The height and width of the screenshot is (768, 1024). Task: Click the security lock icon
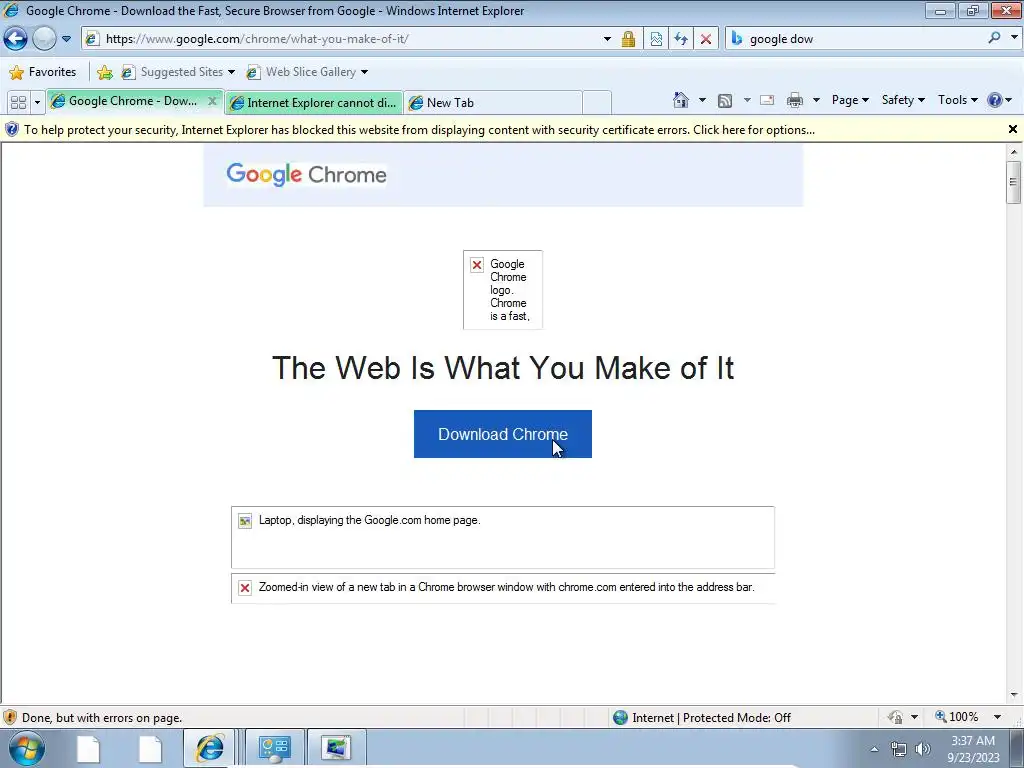point(628,39)
